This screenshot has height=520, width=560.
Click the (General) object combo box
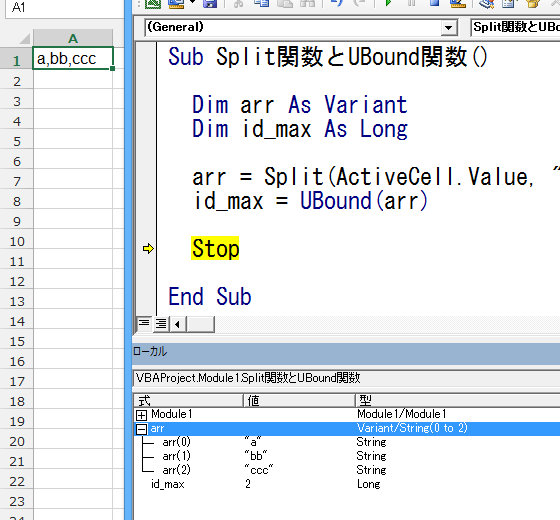click(301, 28)
